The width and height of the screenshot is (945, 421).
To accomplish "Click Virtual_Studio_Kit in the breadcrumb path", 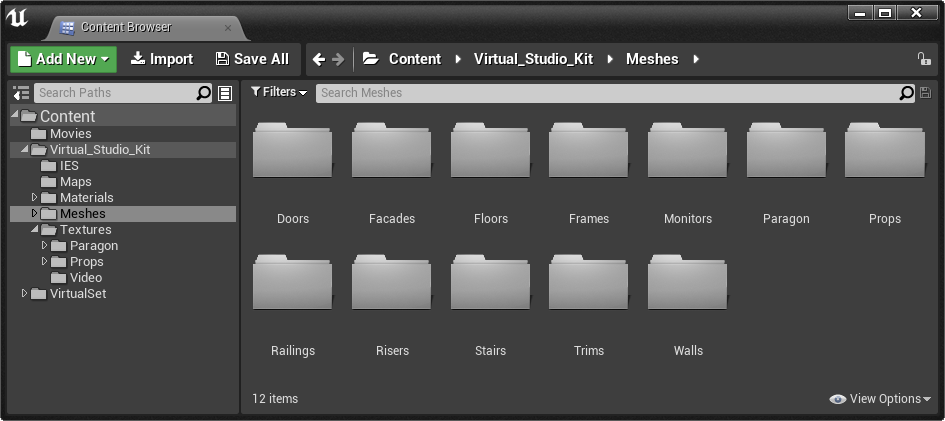I will [x=533, y=59].
